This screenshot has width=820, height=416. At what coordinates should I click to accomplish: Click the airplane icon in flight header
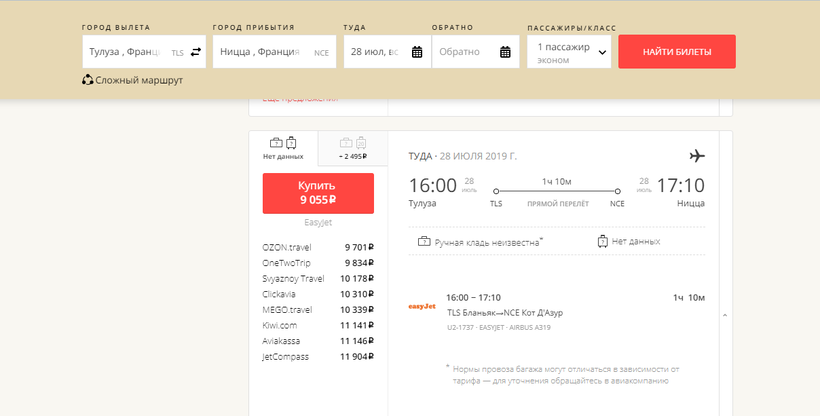pyautogui.click(x=697, y=155)
